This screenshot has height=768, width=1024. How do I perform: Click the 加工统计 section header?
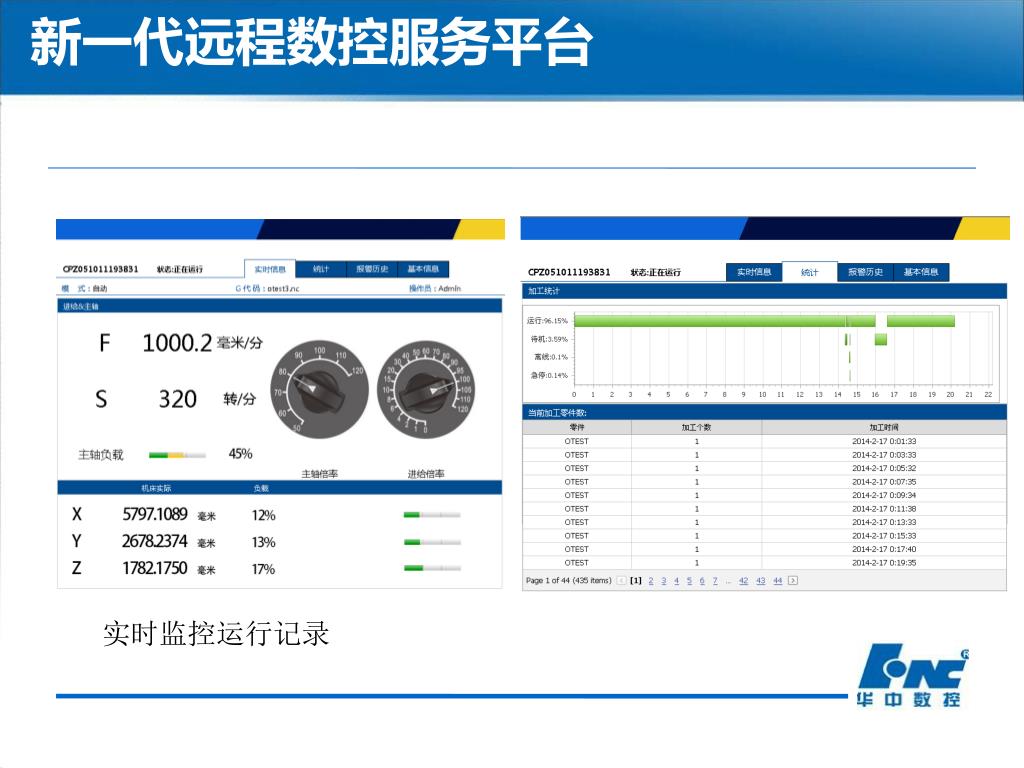[764, 291]
